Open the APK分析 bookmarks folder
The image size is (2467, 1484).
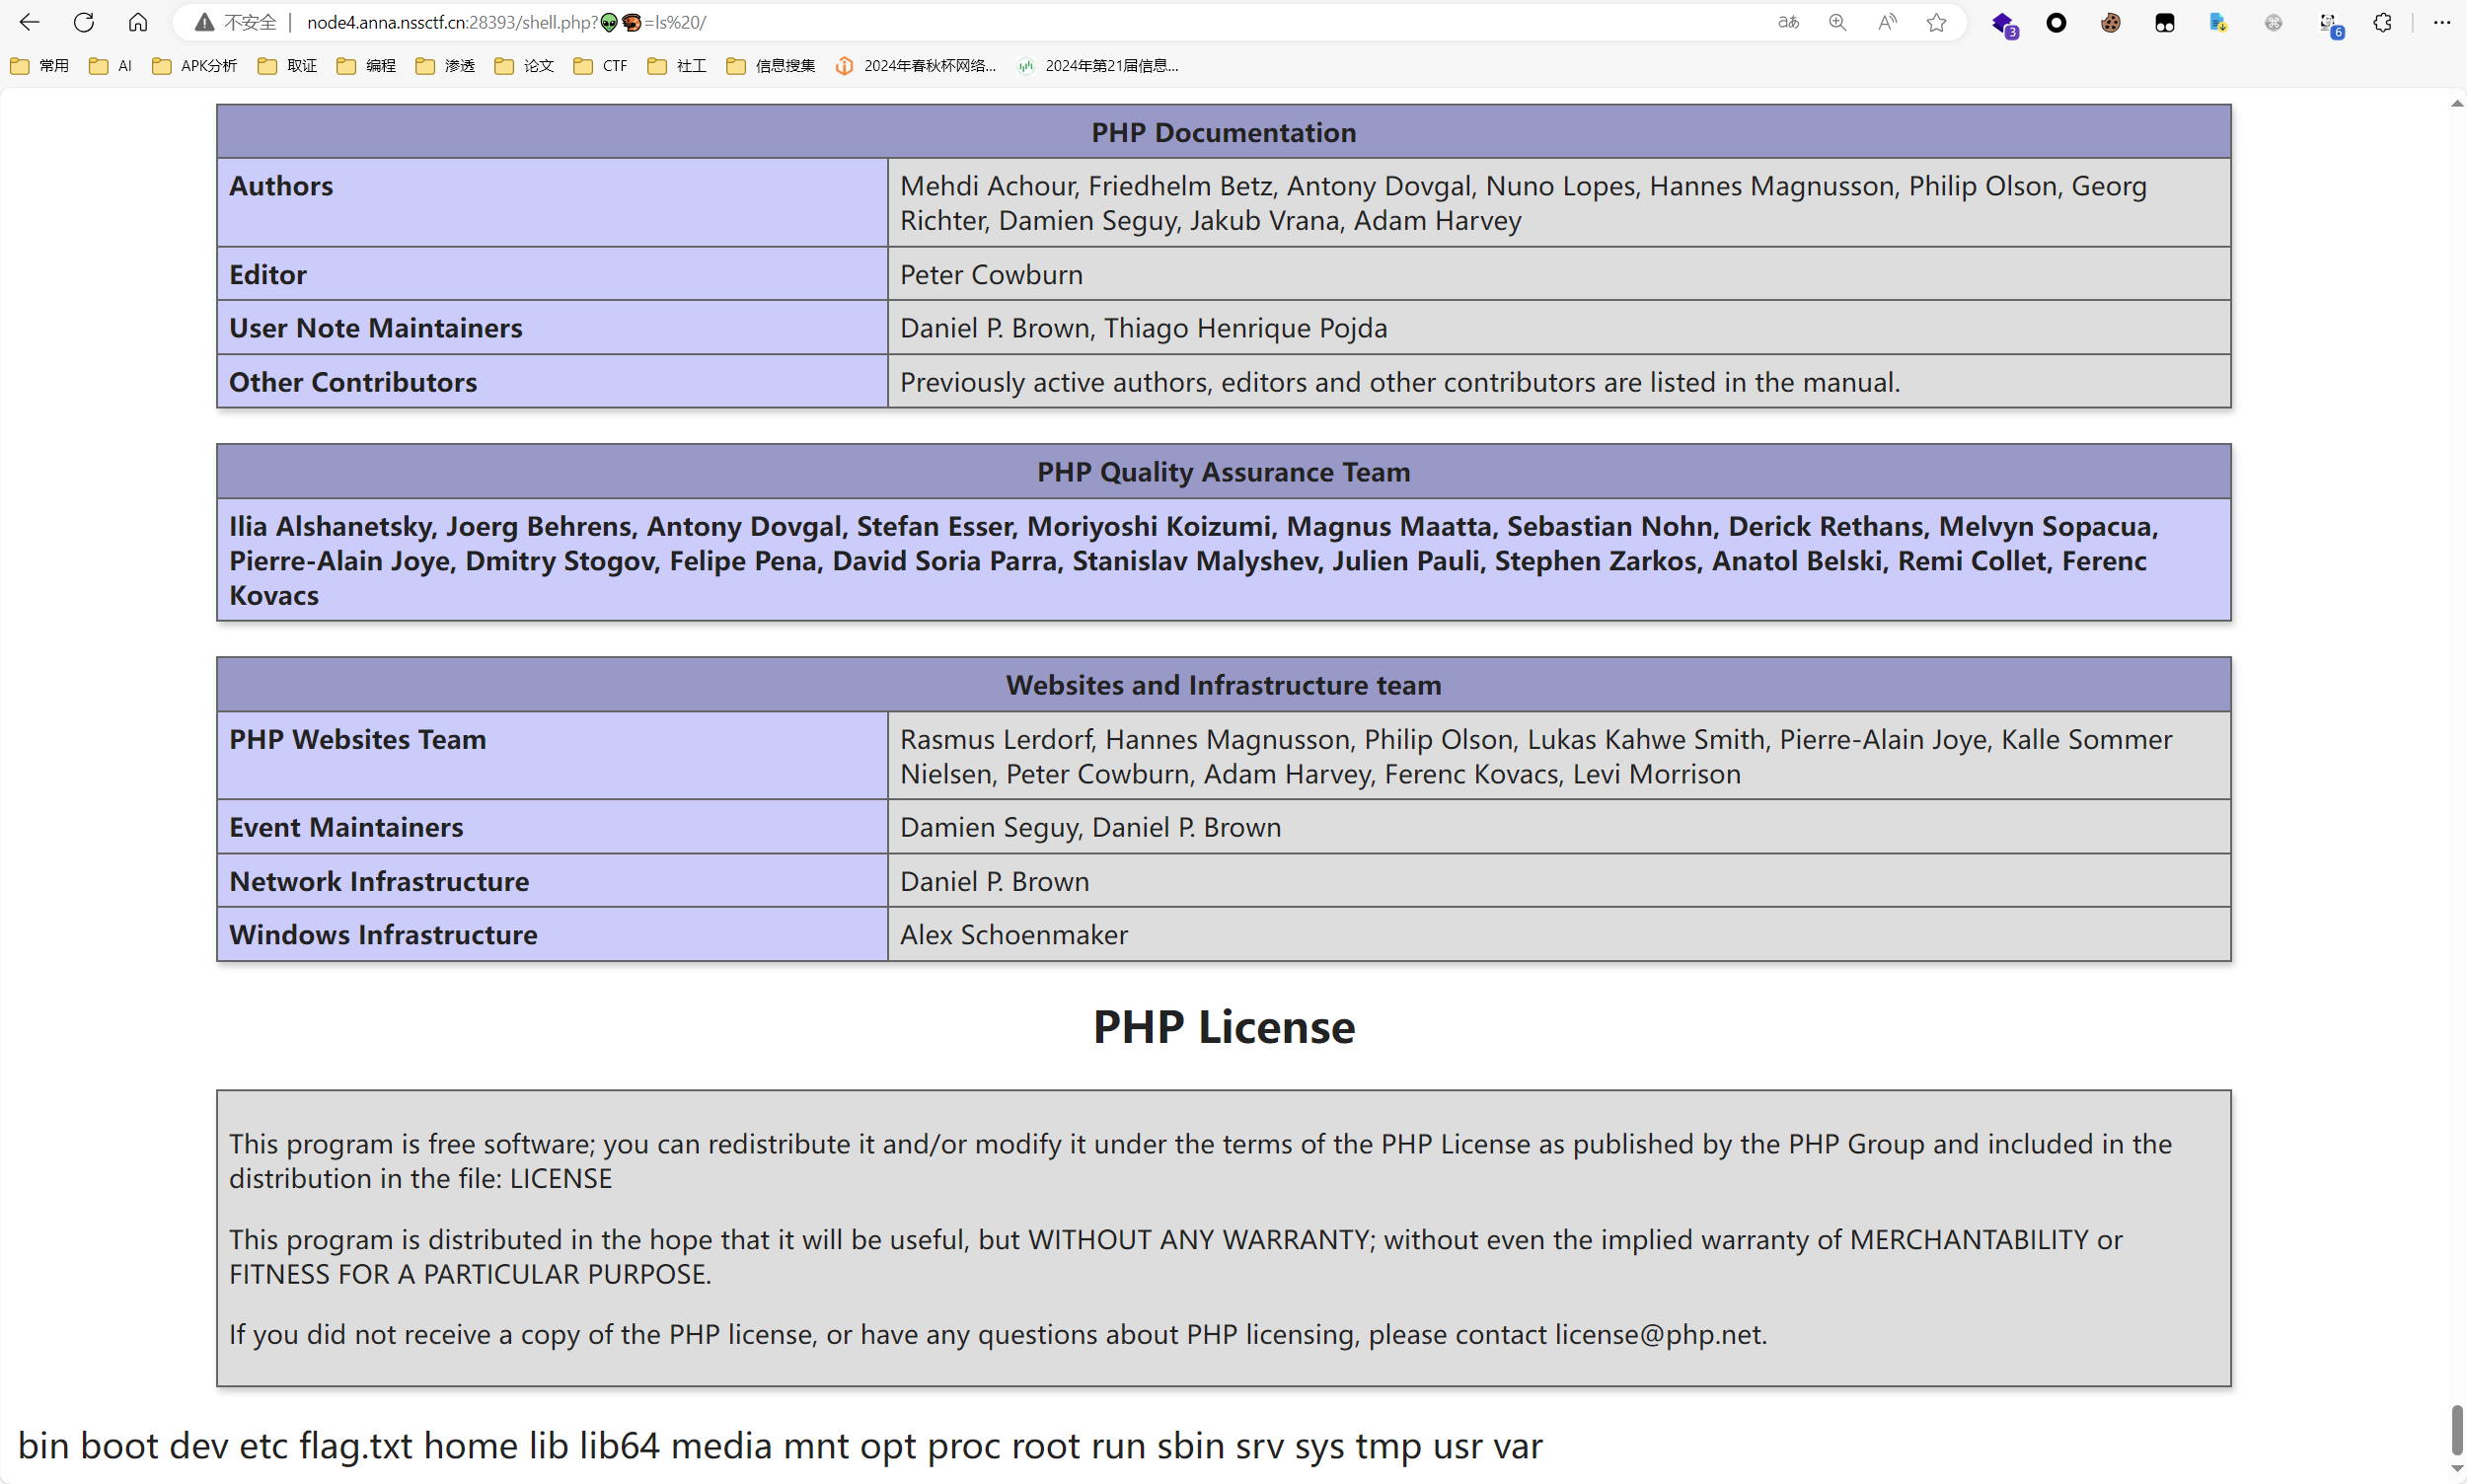click(195, 66)
